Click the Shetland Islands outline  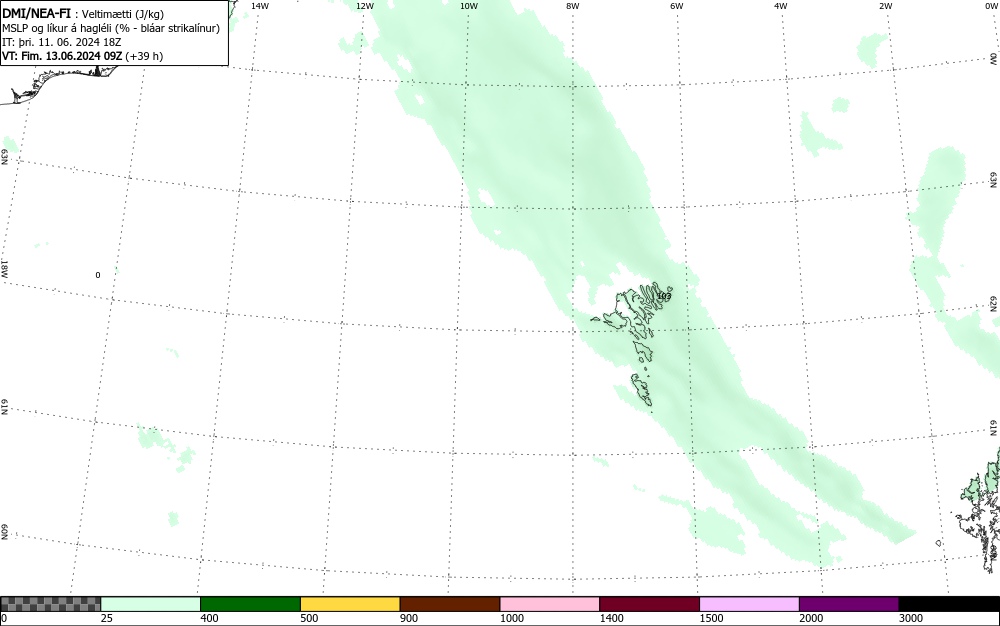pyautogui.click(x=979, y=510)
